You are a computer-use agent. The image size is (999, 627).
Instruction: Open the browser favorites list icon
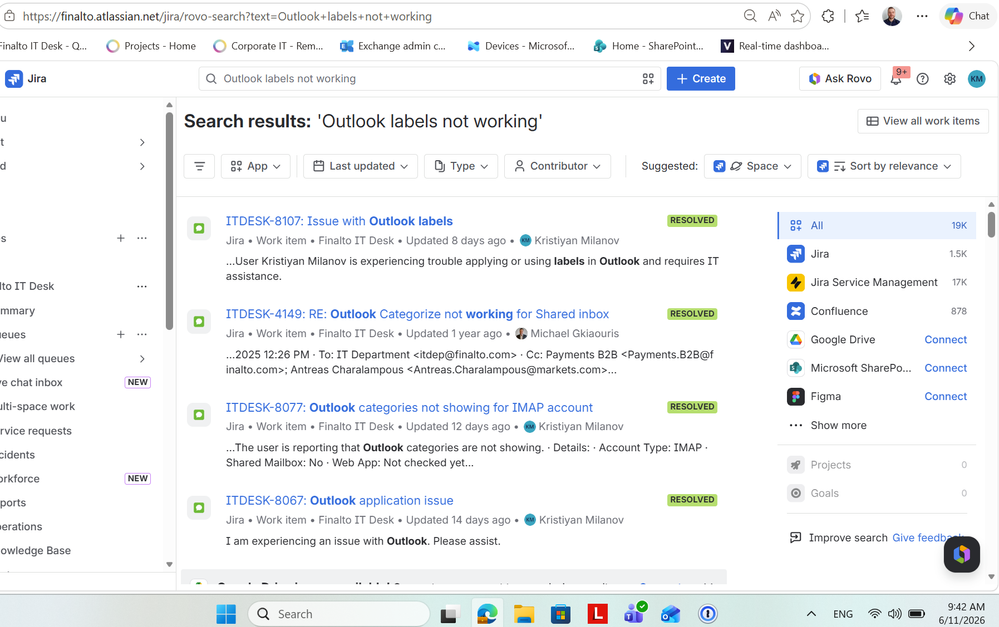coord(862,16)
